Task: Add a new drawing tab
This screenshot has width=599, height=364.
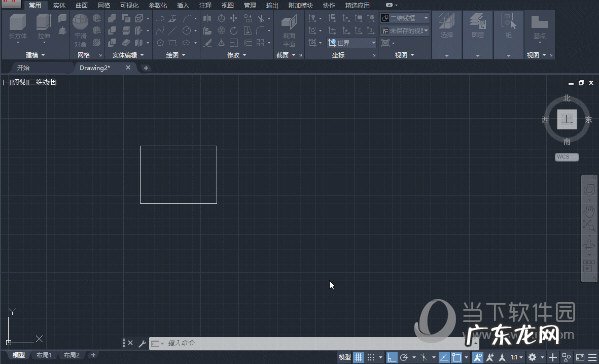Action: [146, 68]
